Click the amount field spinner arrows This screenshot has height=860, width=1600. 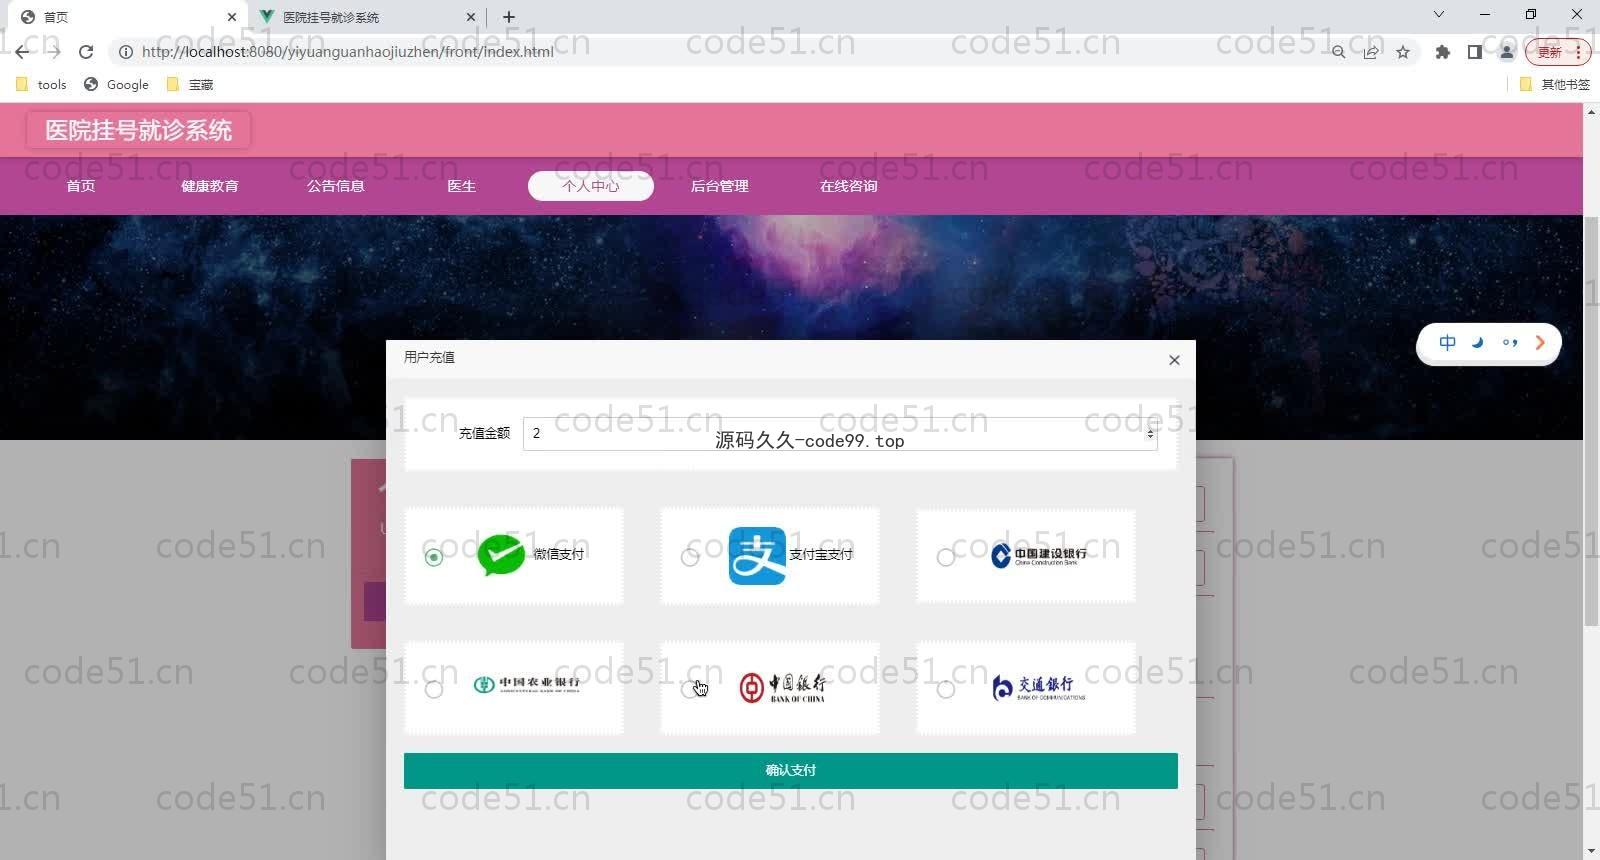1150,433
